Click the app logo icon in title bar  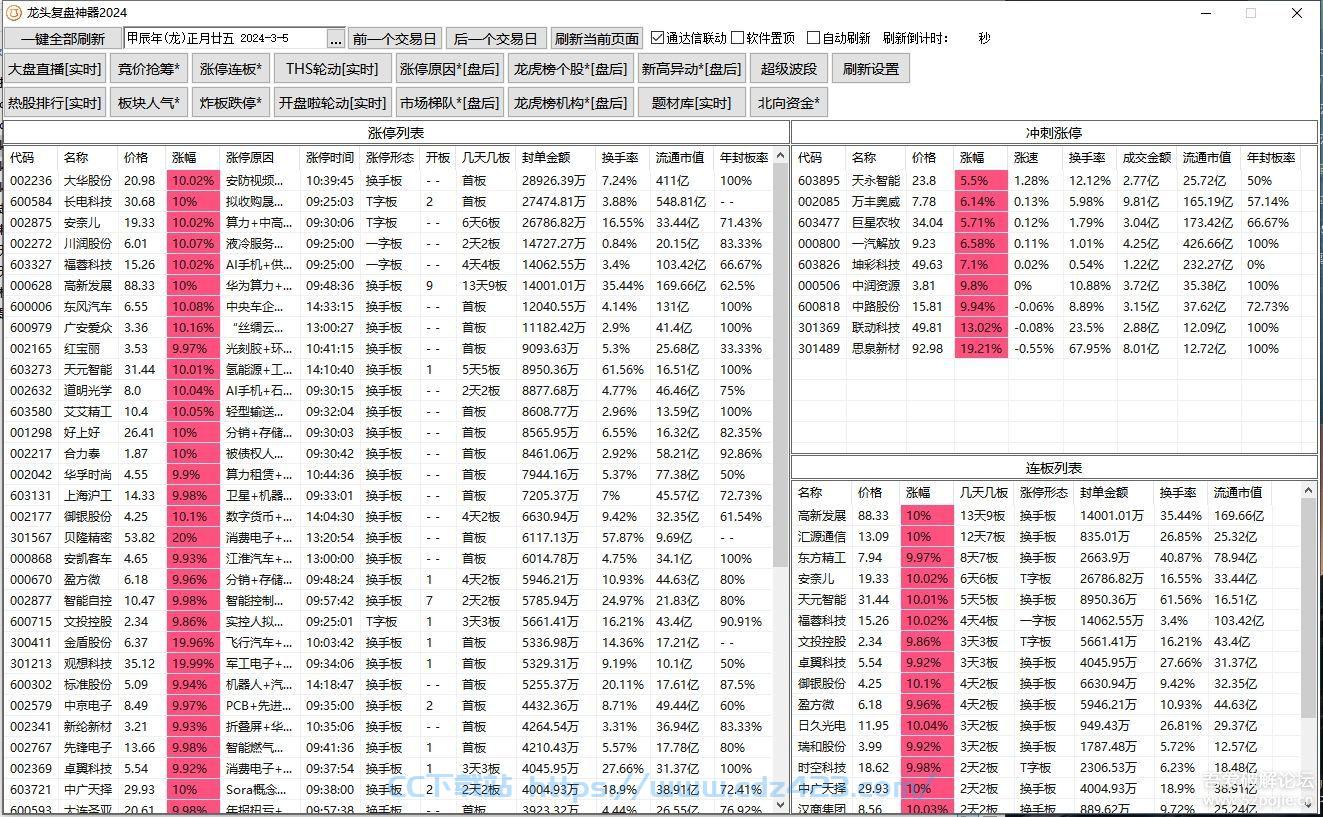(14, 13)
